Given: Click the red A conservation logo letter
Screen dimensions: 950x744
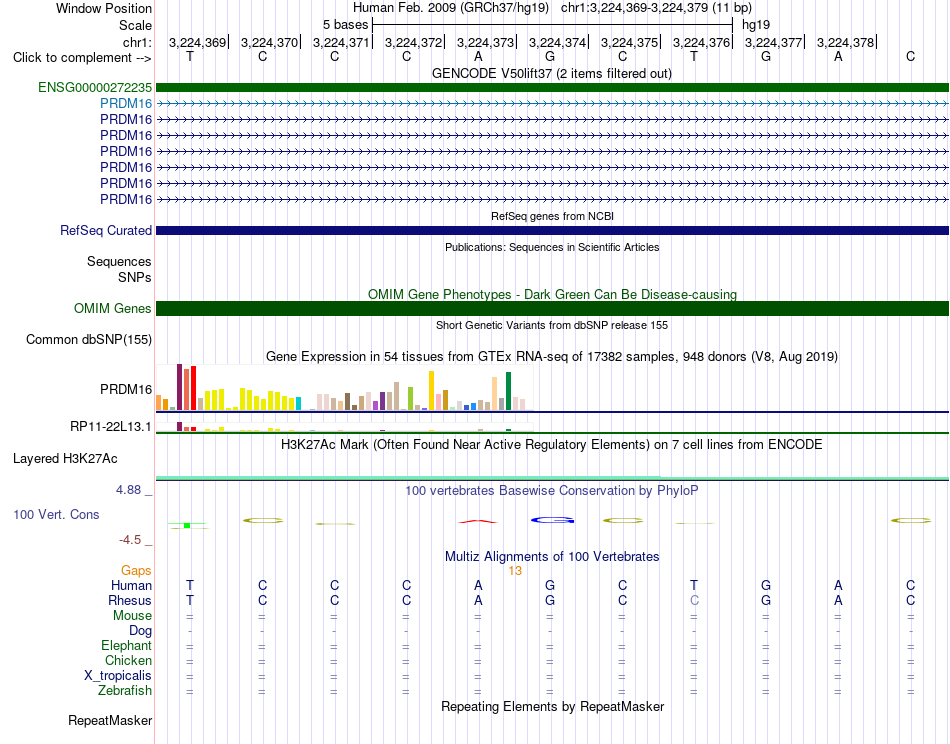Looking at the screenshot, I should (x=478, y=521).
